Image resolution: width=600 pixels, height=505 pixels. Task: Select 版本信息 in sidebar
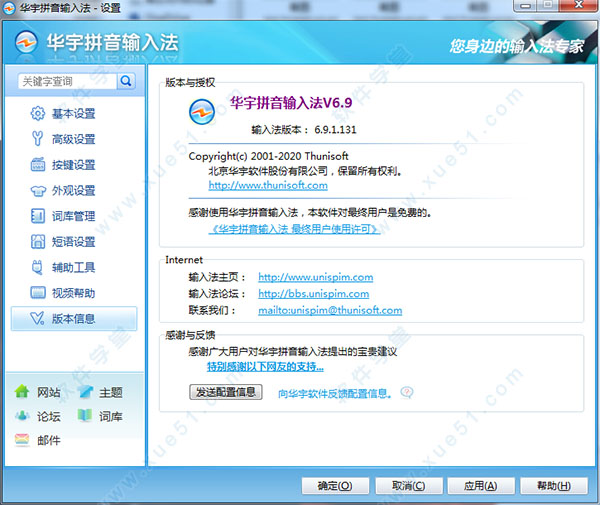73,319
